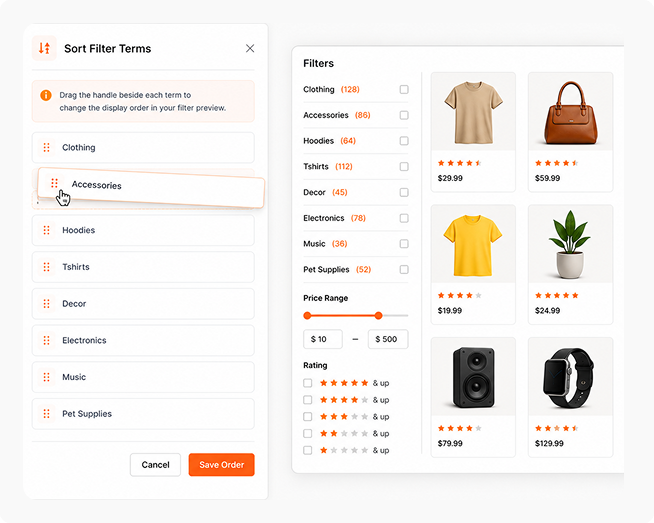The image size is (654, 523).
Task: Click the $ 500 maximum price field
Action: pyautogui.click(x=388, y=339)
